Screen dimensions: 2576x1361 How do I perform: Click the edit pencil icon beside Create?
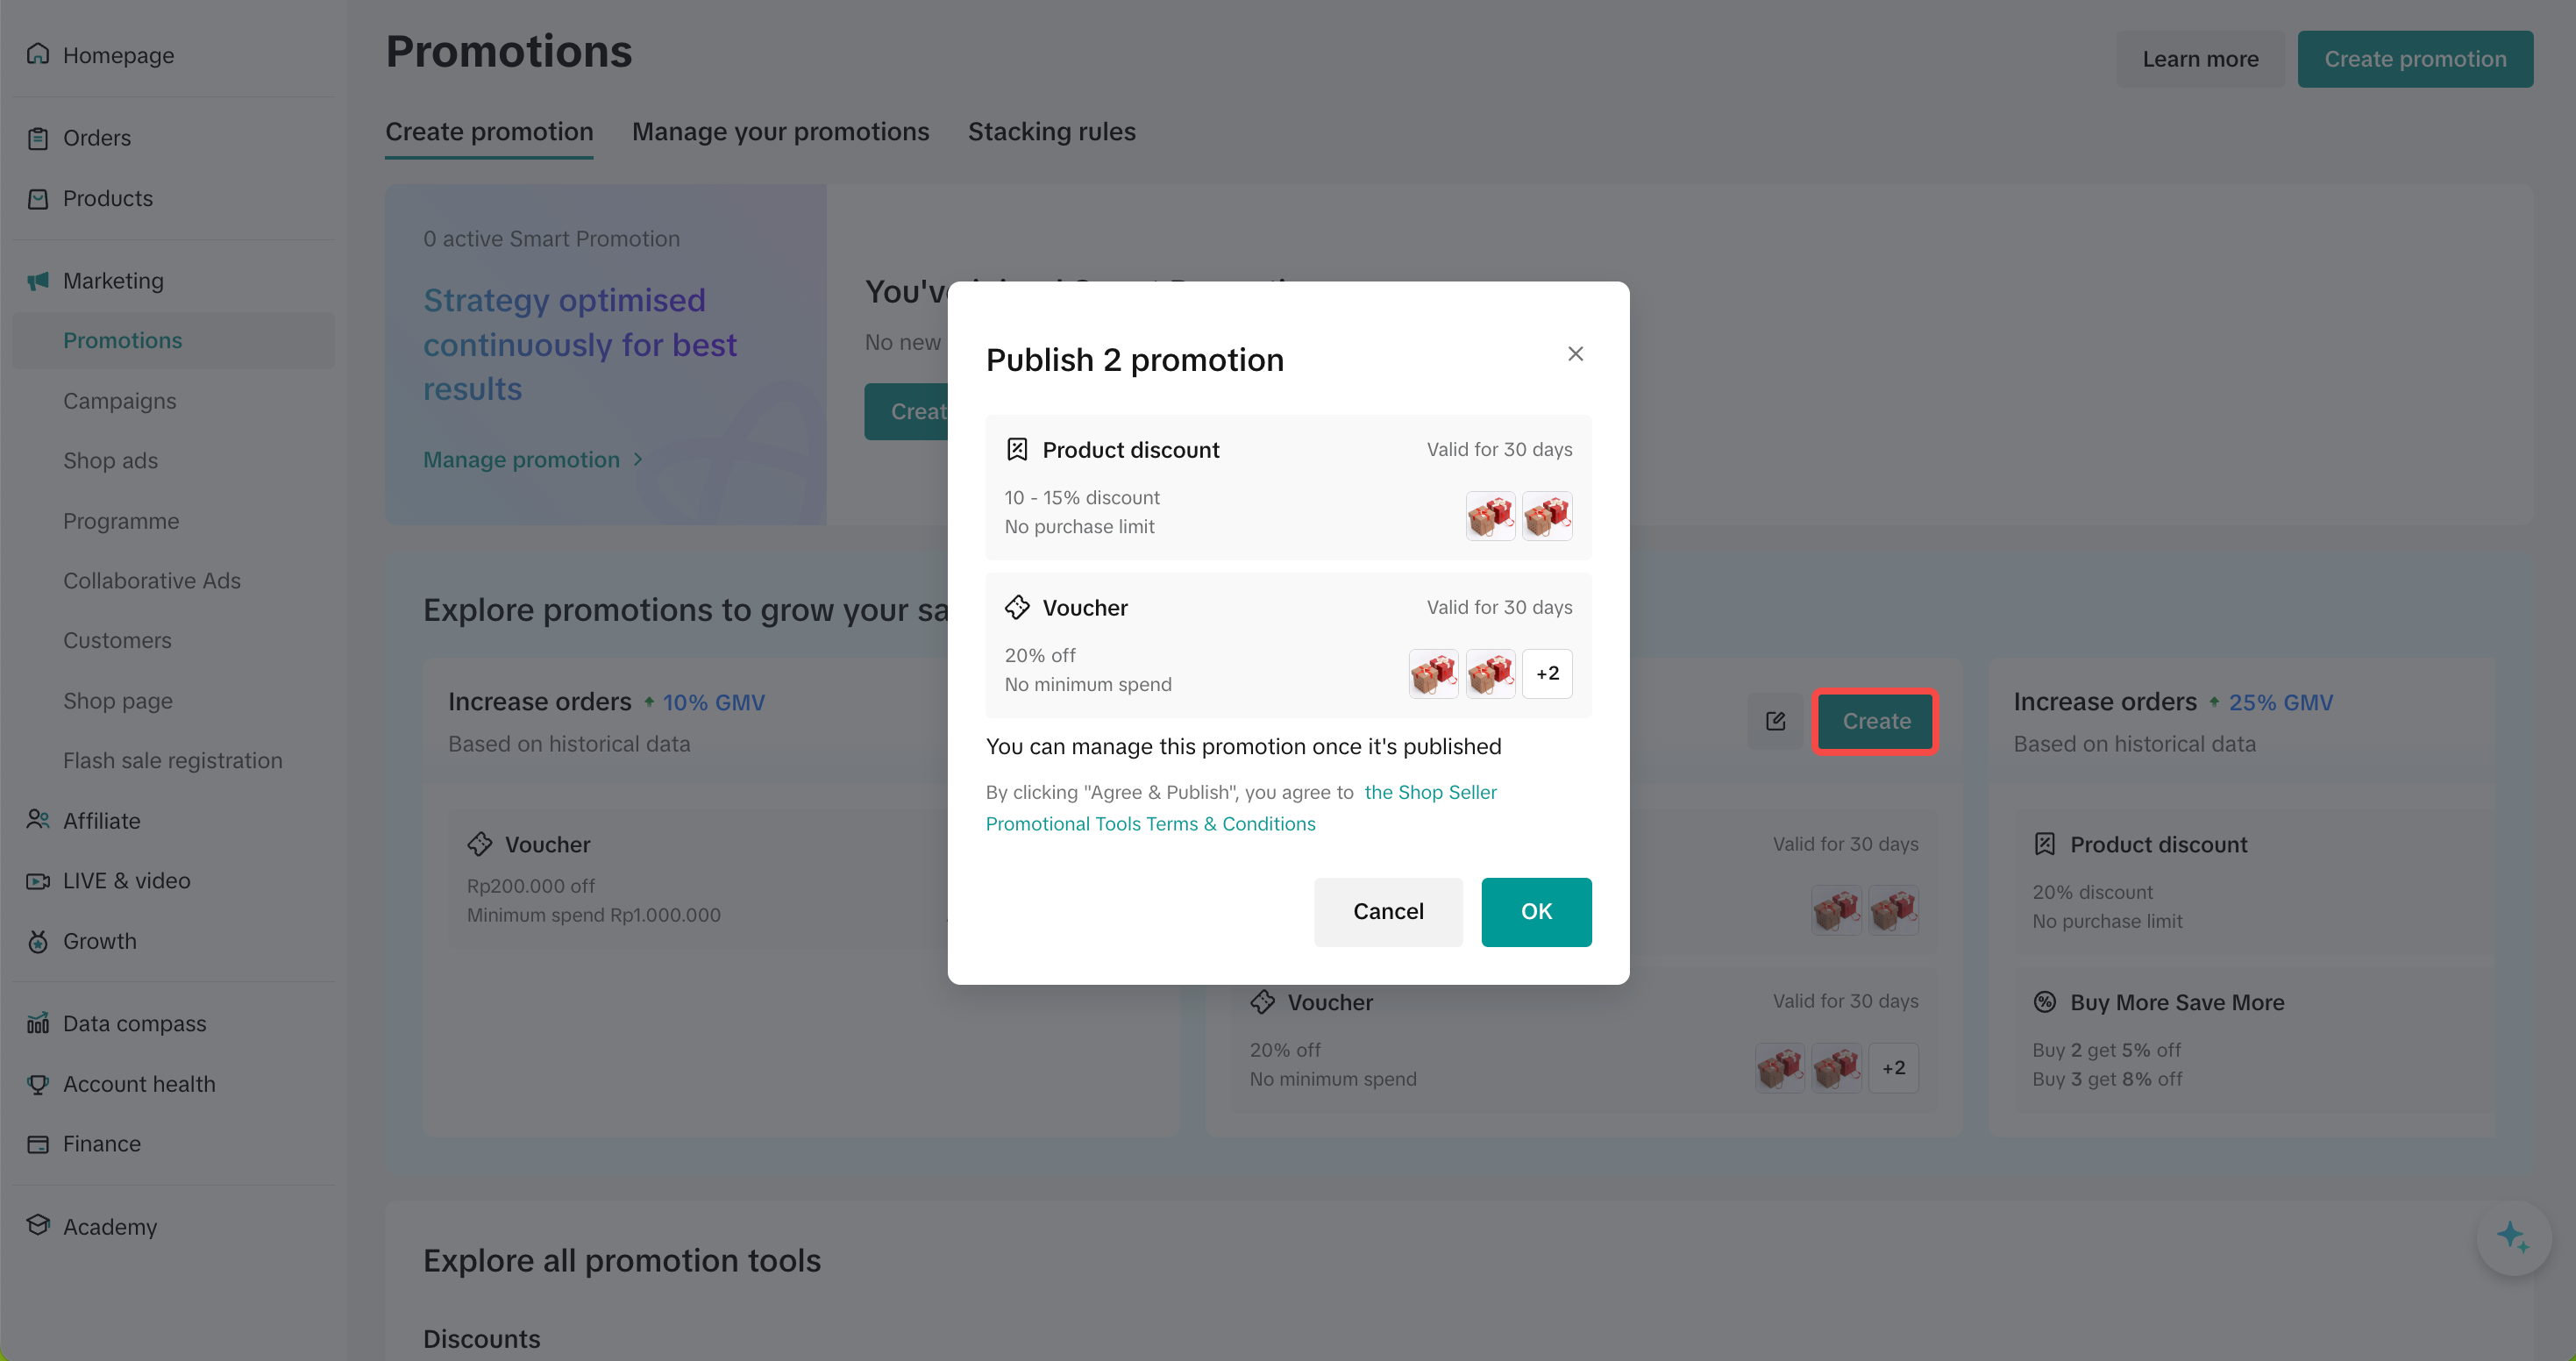(x=1775, y=721)
